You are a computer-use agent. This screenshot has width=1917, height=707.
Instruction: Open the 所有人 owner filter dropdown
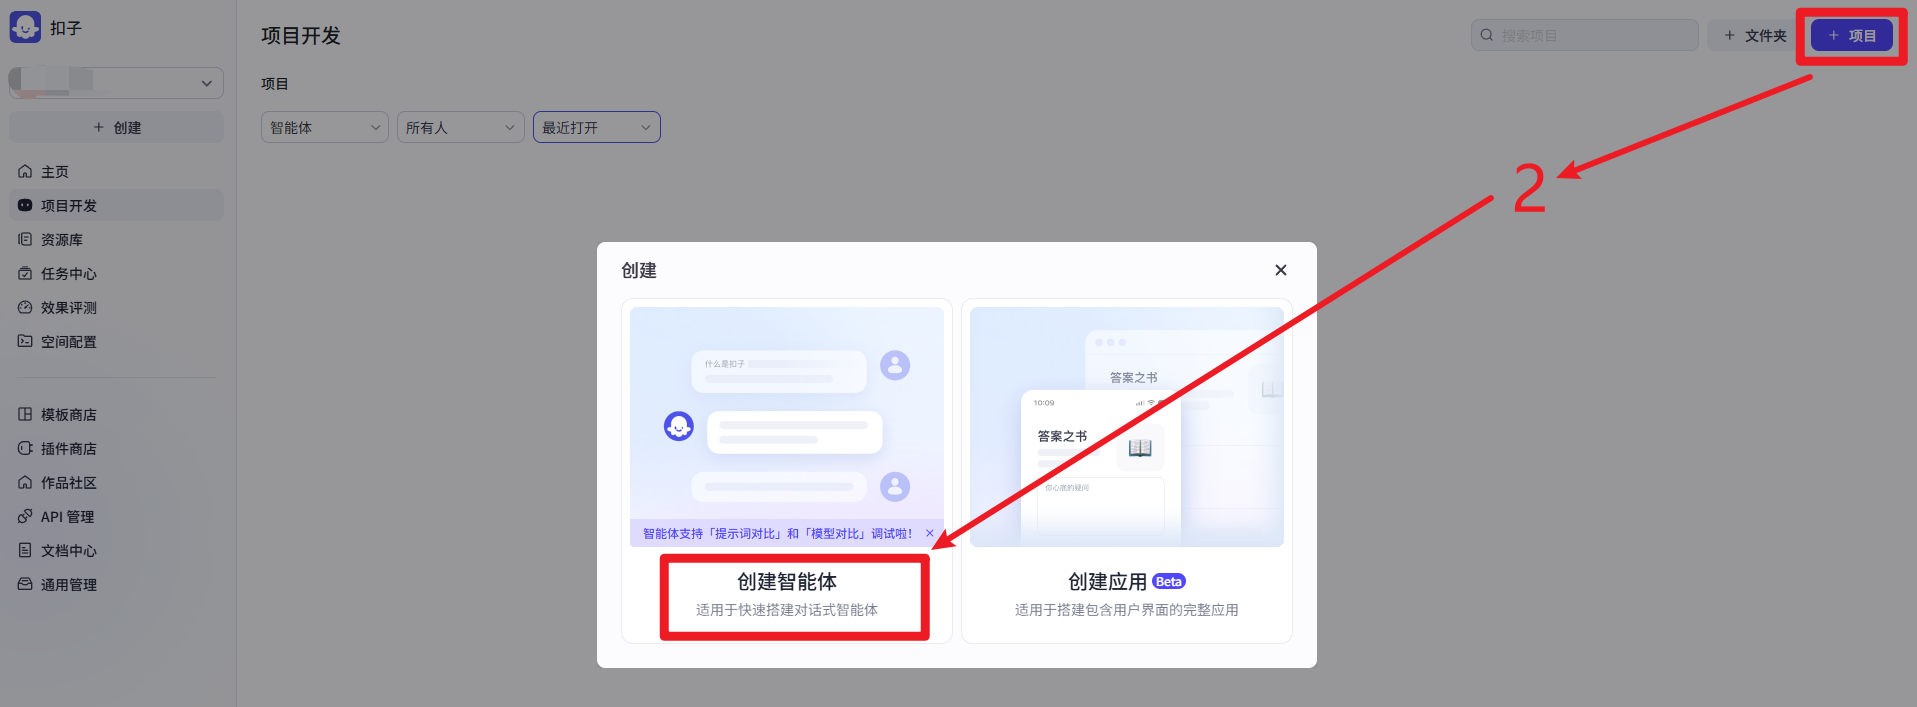461,127
